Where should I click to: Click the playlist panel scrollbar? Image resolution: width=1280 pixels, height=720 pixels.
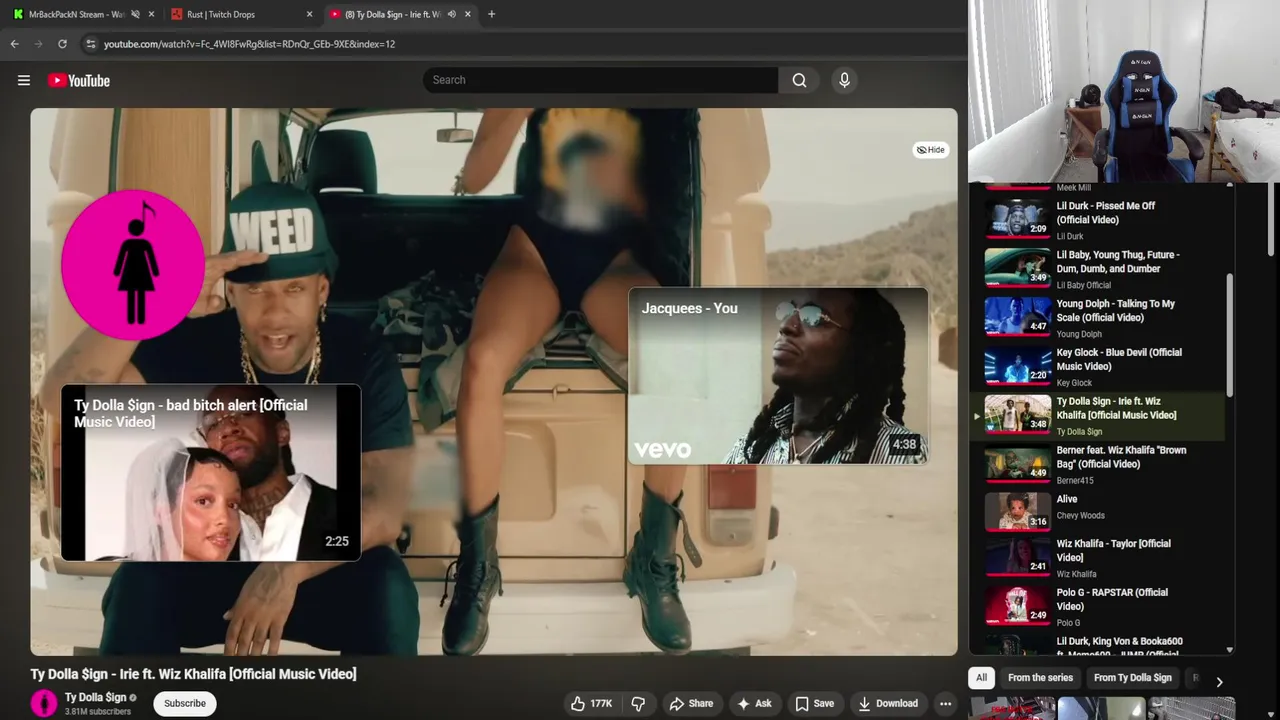pos(1229,334)
